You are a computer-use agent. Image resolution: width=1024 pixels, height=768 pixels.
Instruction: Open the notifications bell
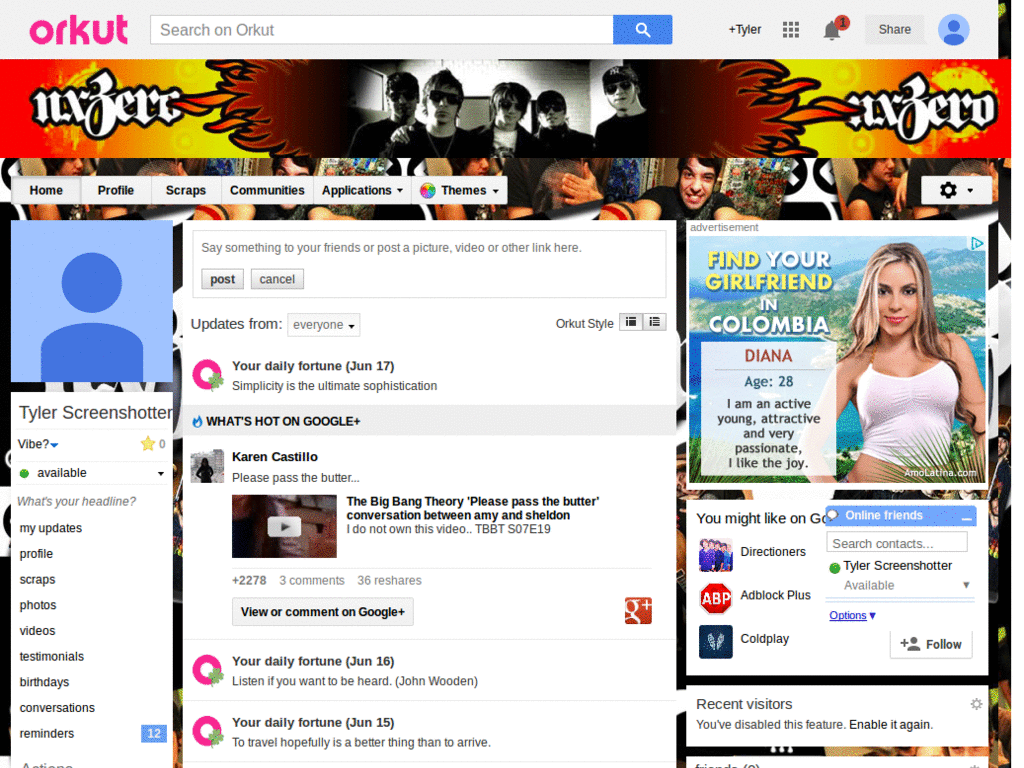[x=832, y=30]
